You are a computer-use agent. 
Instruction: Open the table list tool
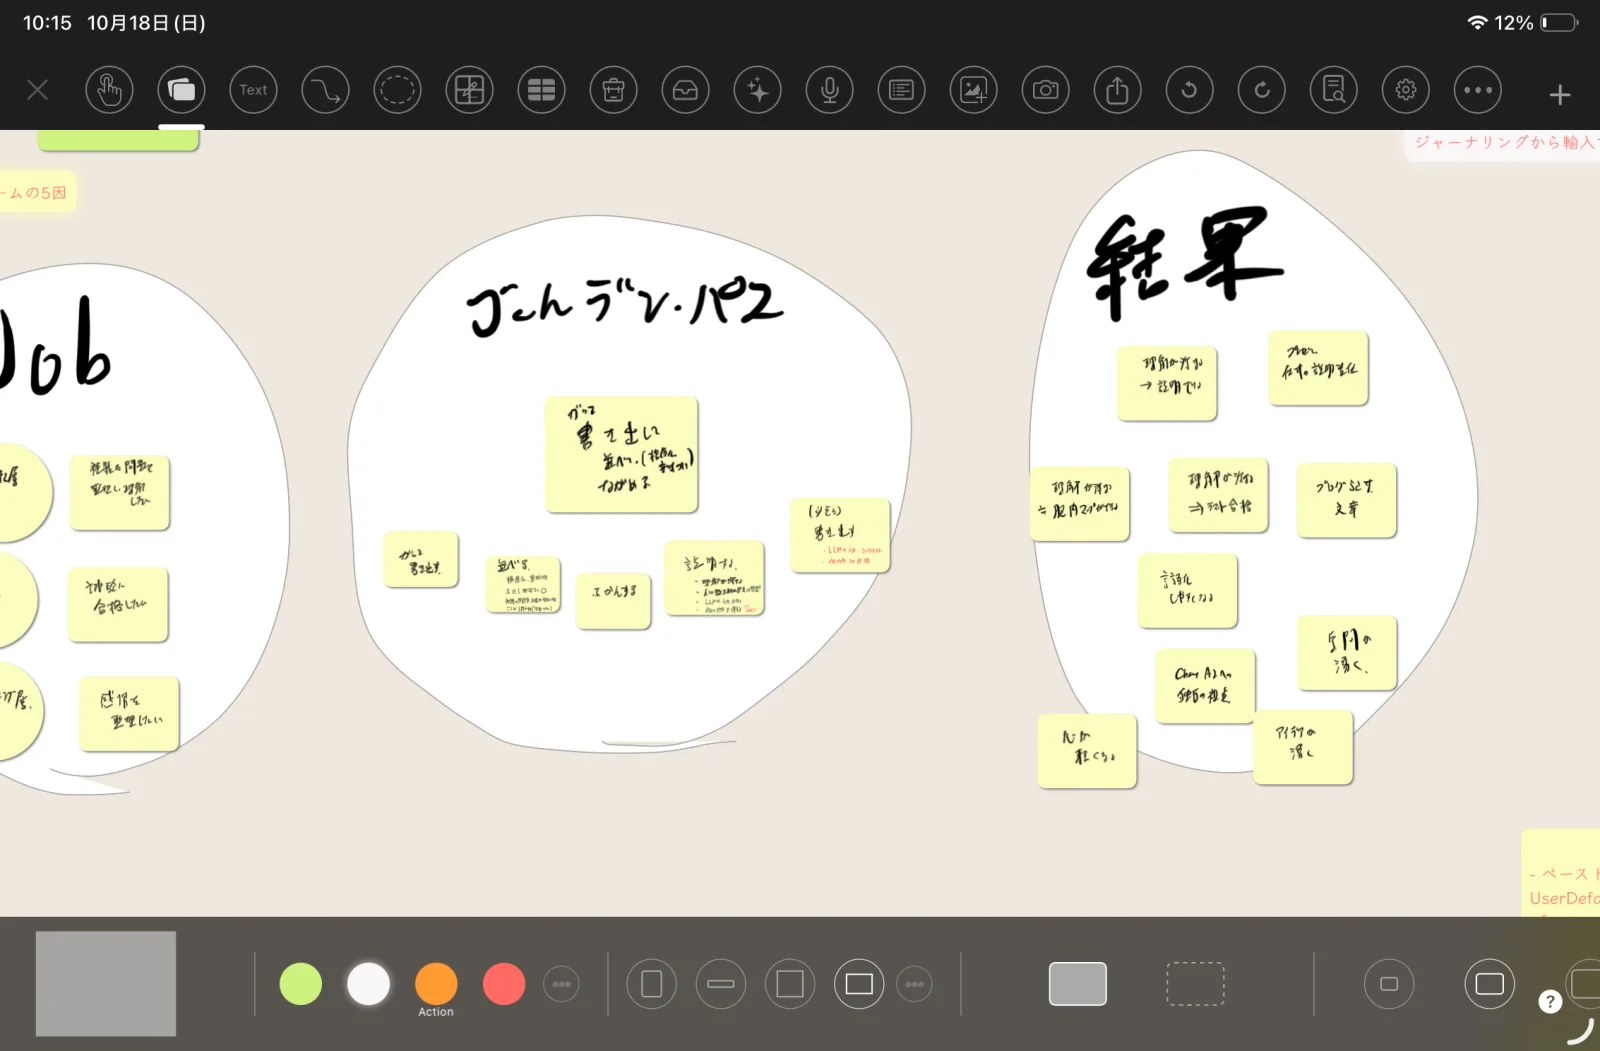coord(541,90)
